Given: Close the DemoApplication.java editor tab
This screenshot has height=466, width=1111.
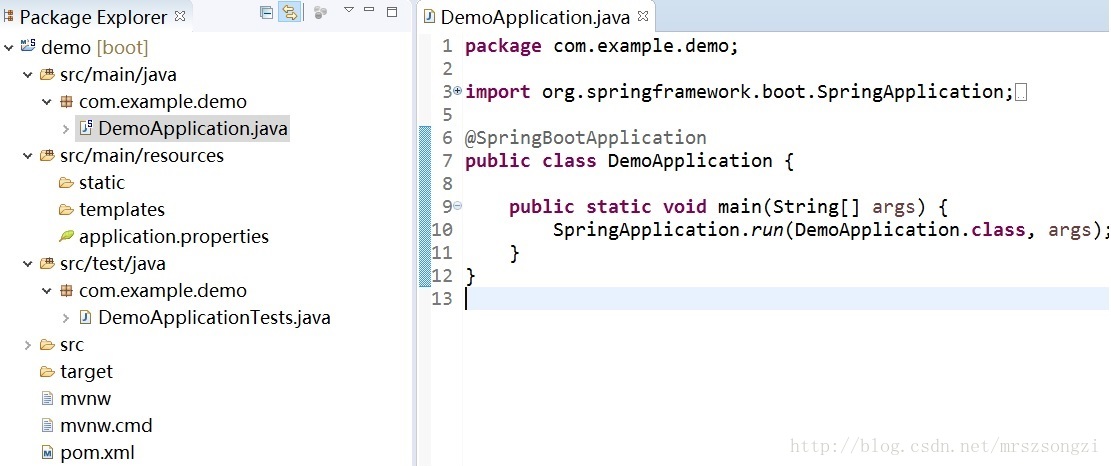Looking at the screenshot, I should point(643,16).
